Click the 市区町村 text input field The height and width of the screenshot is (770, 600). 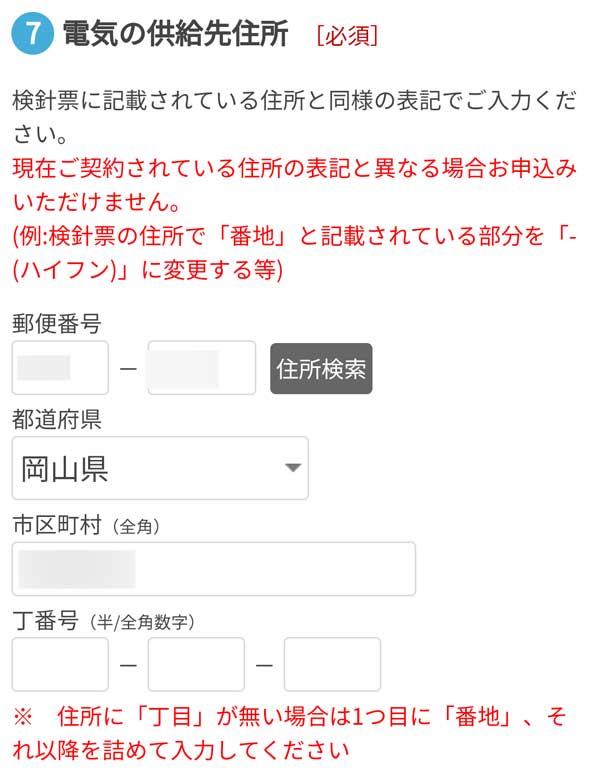point(214,569)
